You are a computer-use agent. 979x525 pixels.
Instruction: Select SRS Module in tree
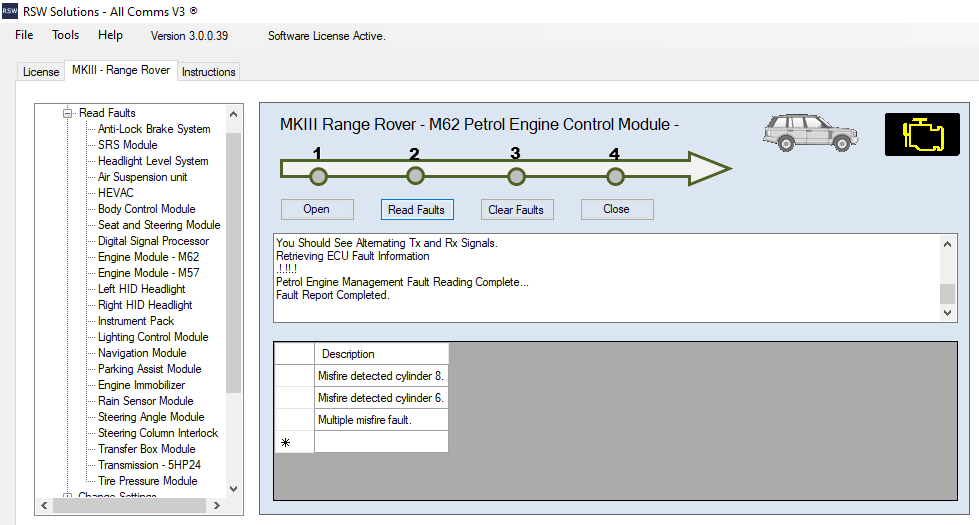(127, 145)
